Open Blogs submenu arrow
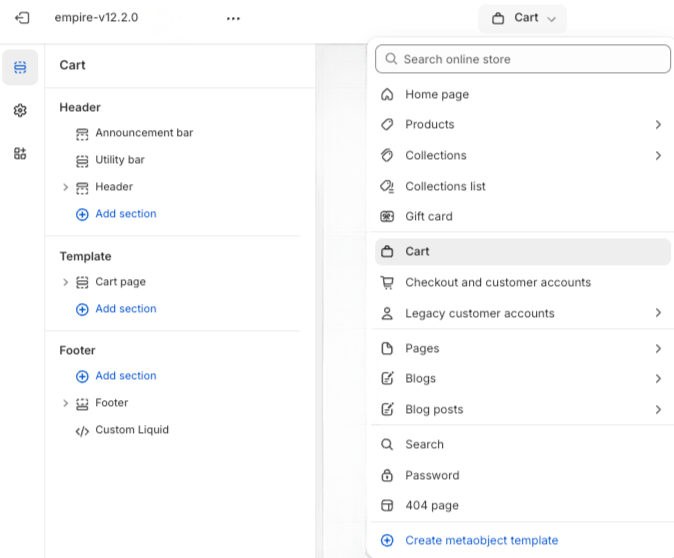The height and width of the screenshot is (558, 674). click(x=658, y=379)
